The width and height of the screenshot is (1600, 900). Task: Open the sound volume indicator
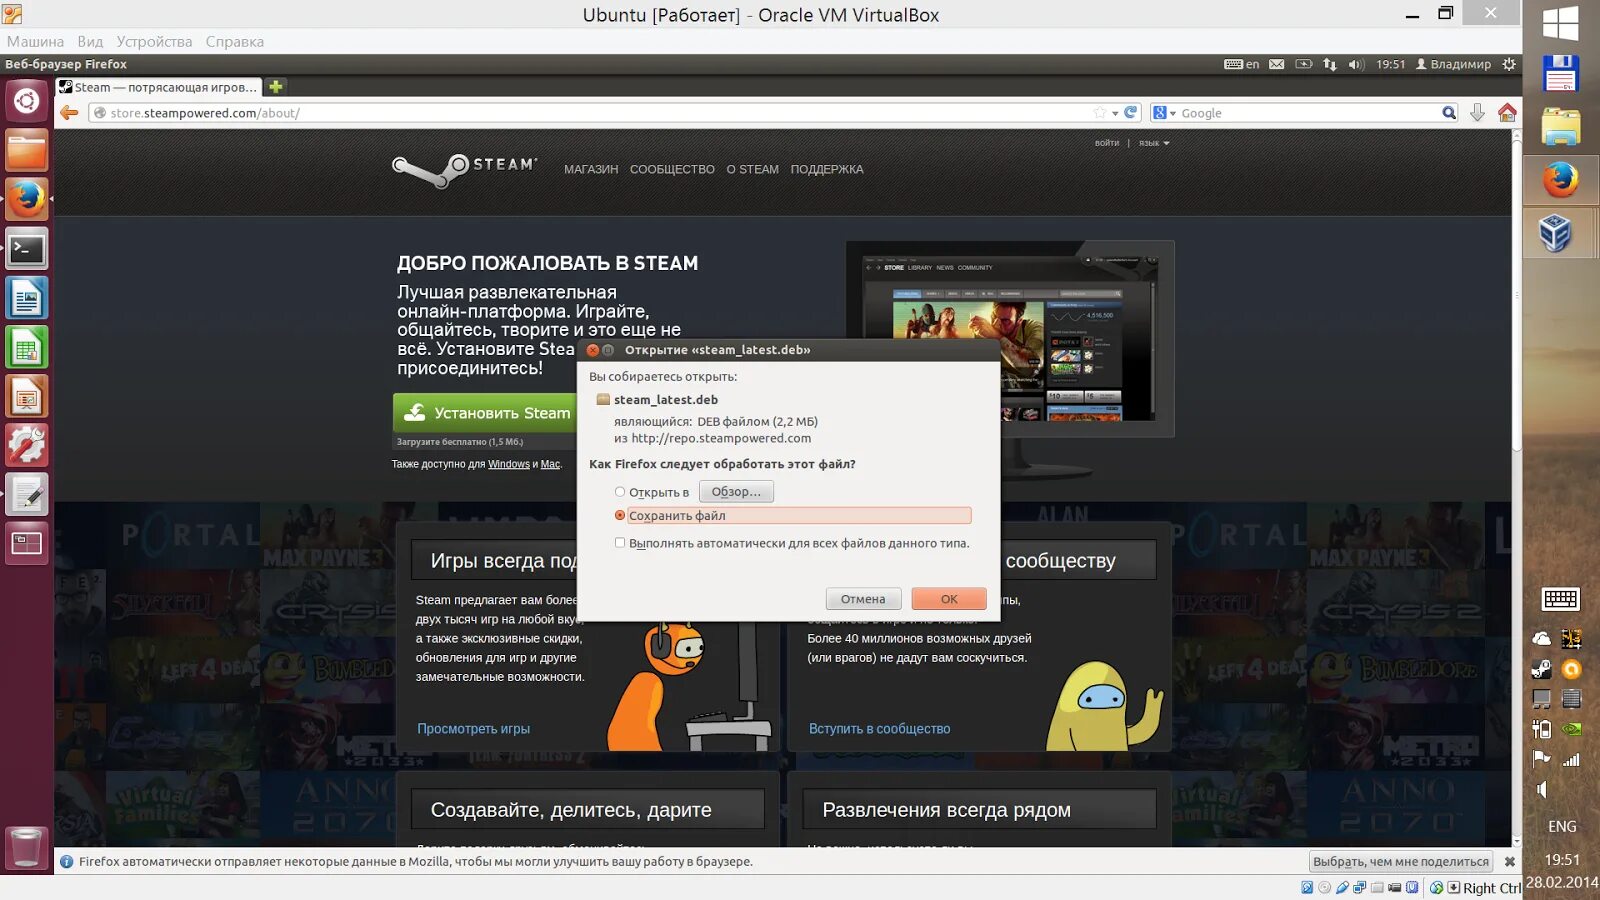(1355, 64)
